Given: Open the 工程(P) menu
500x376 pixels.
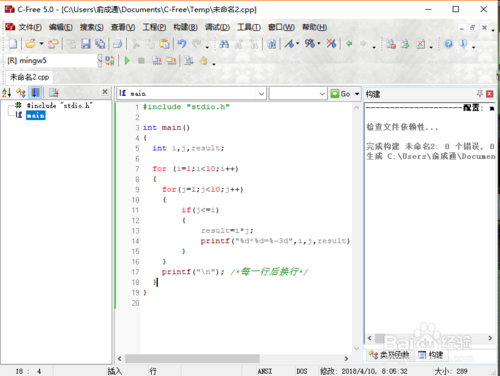Looking at the screenshot, I should (x=154, y=27).
